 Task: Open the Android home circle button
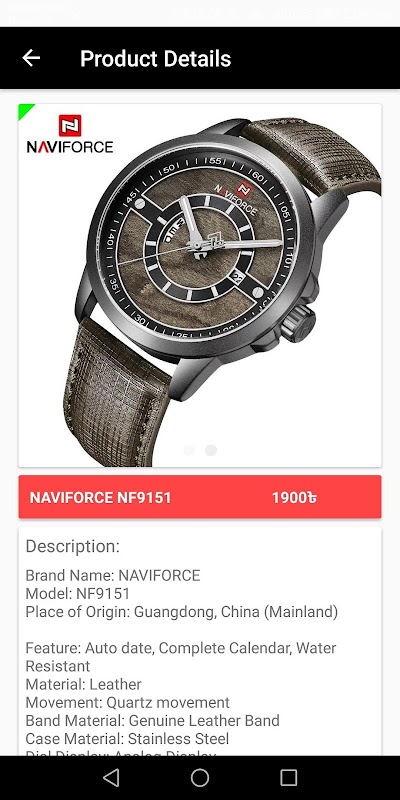(200, 778)
